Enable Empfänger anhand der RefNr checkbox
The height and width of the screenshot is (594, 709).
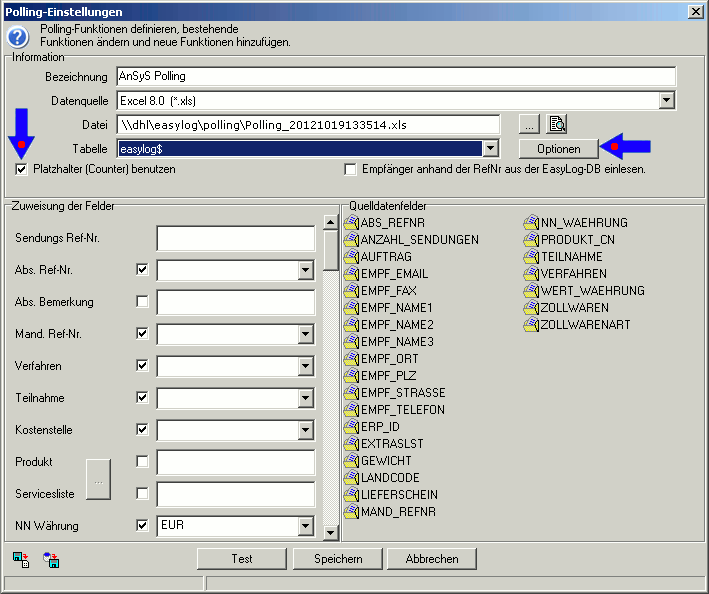pyautogui.click(x=350, y=170)
